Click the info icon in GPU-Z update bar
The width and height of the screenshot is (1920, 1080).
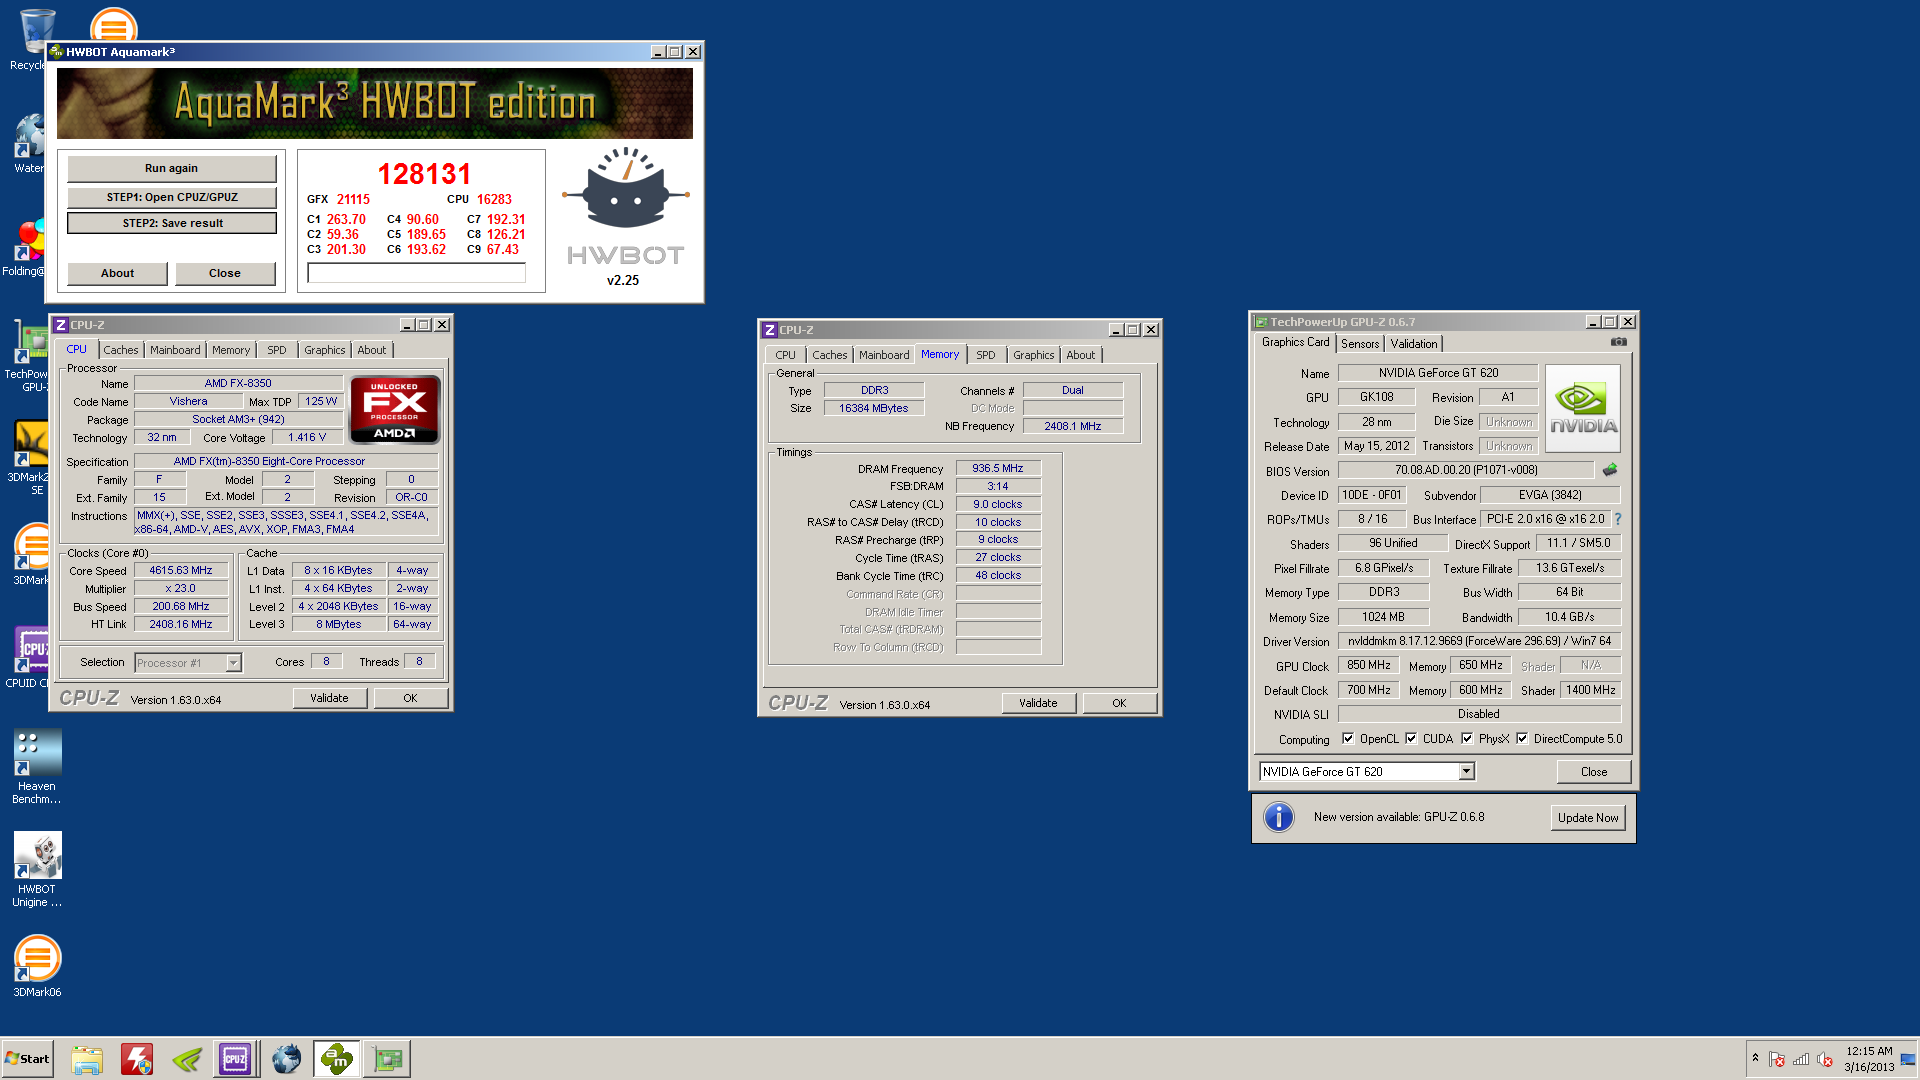(1279, 817)
